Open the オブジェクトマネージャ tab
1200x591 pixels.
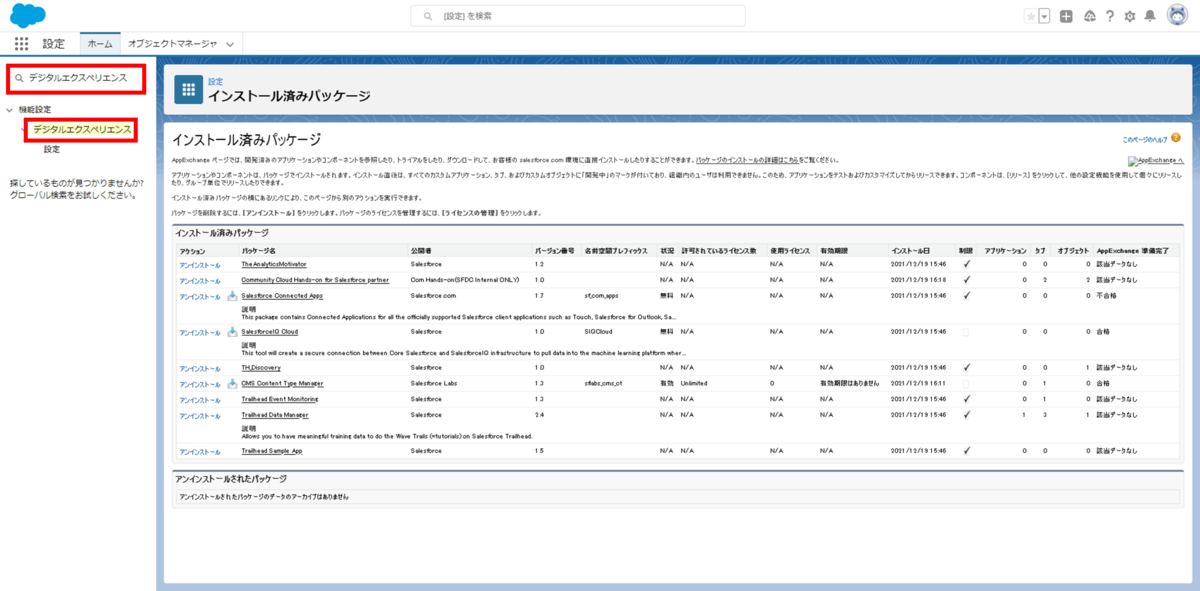pyautogui.click(x=172, y=44)
